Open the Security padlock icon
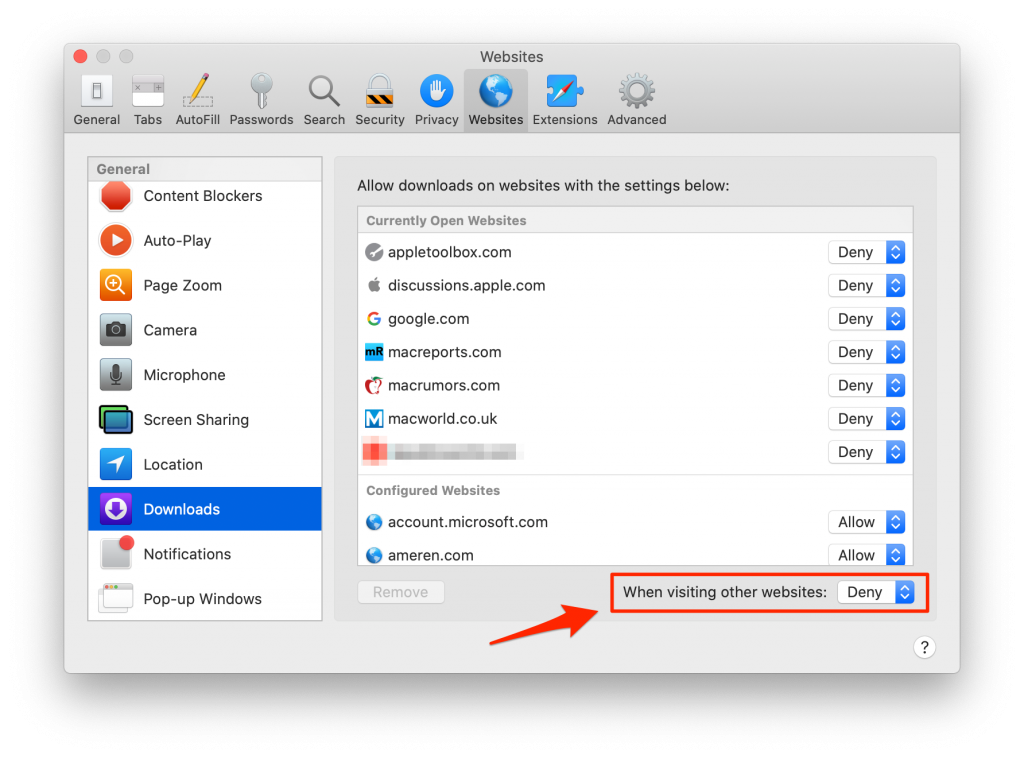 379,91
